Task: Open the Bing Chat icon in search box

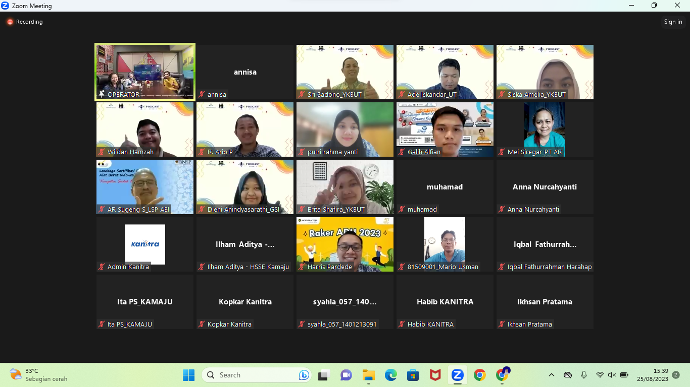Action: (304, 375)
